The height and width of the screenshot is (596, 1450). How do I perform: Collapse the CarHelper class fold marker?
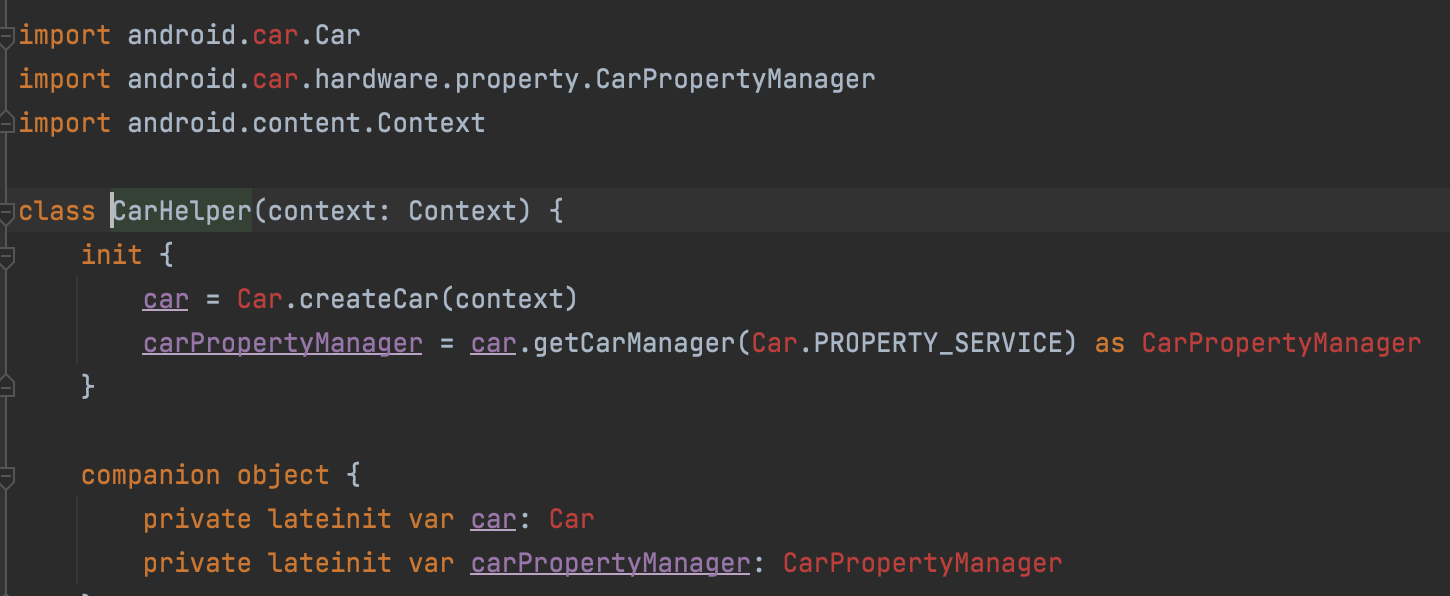tap(7, 212)
